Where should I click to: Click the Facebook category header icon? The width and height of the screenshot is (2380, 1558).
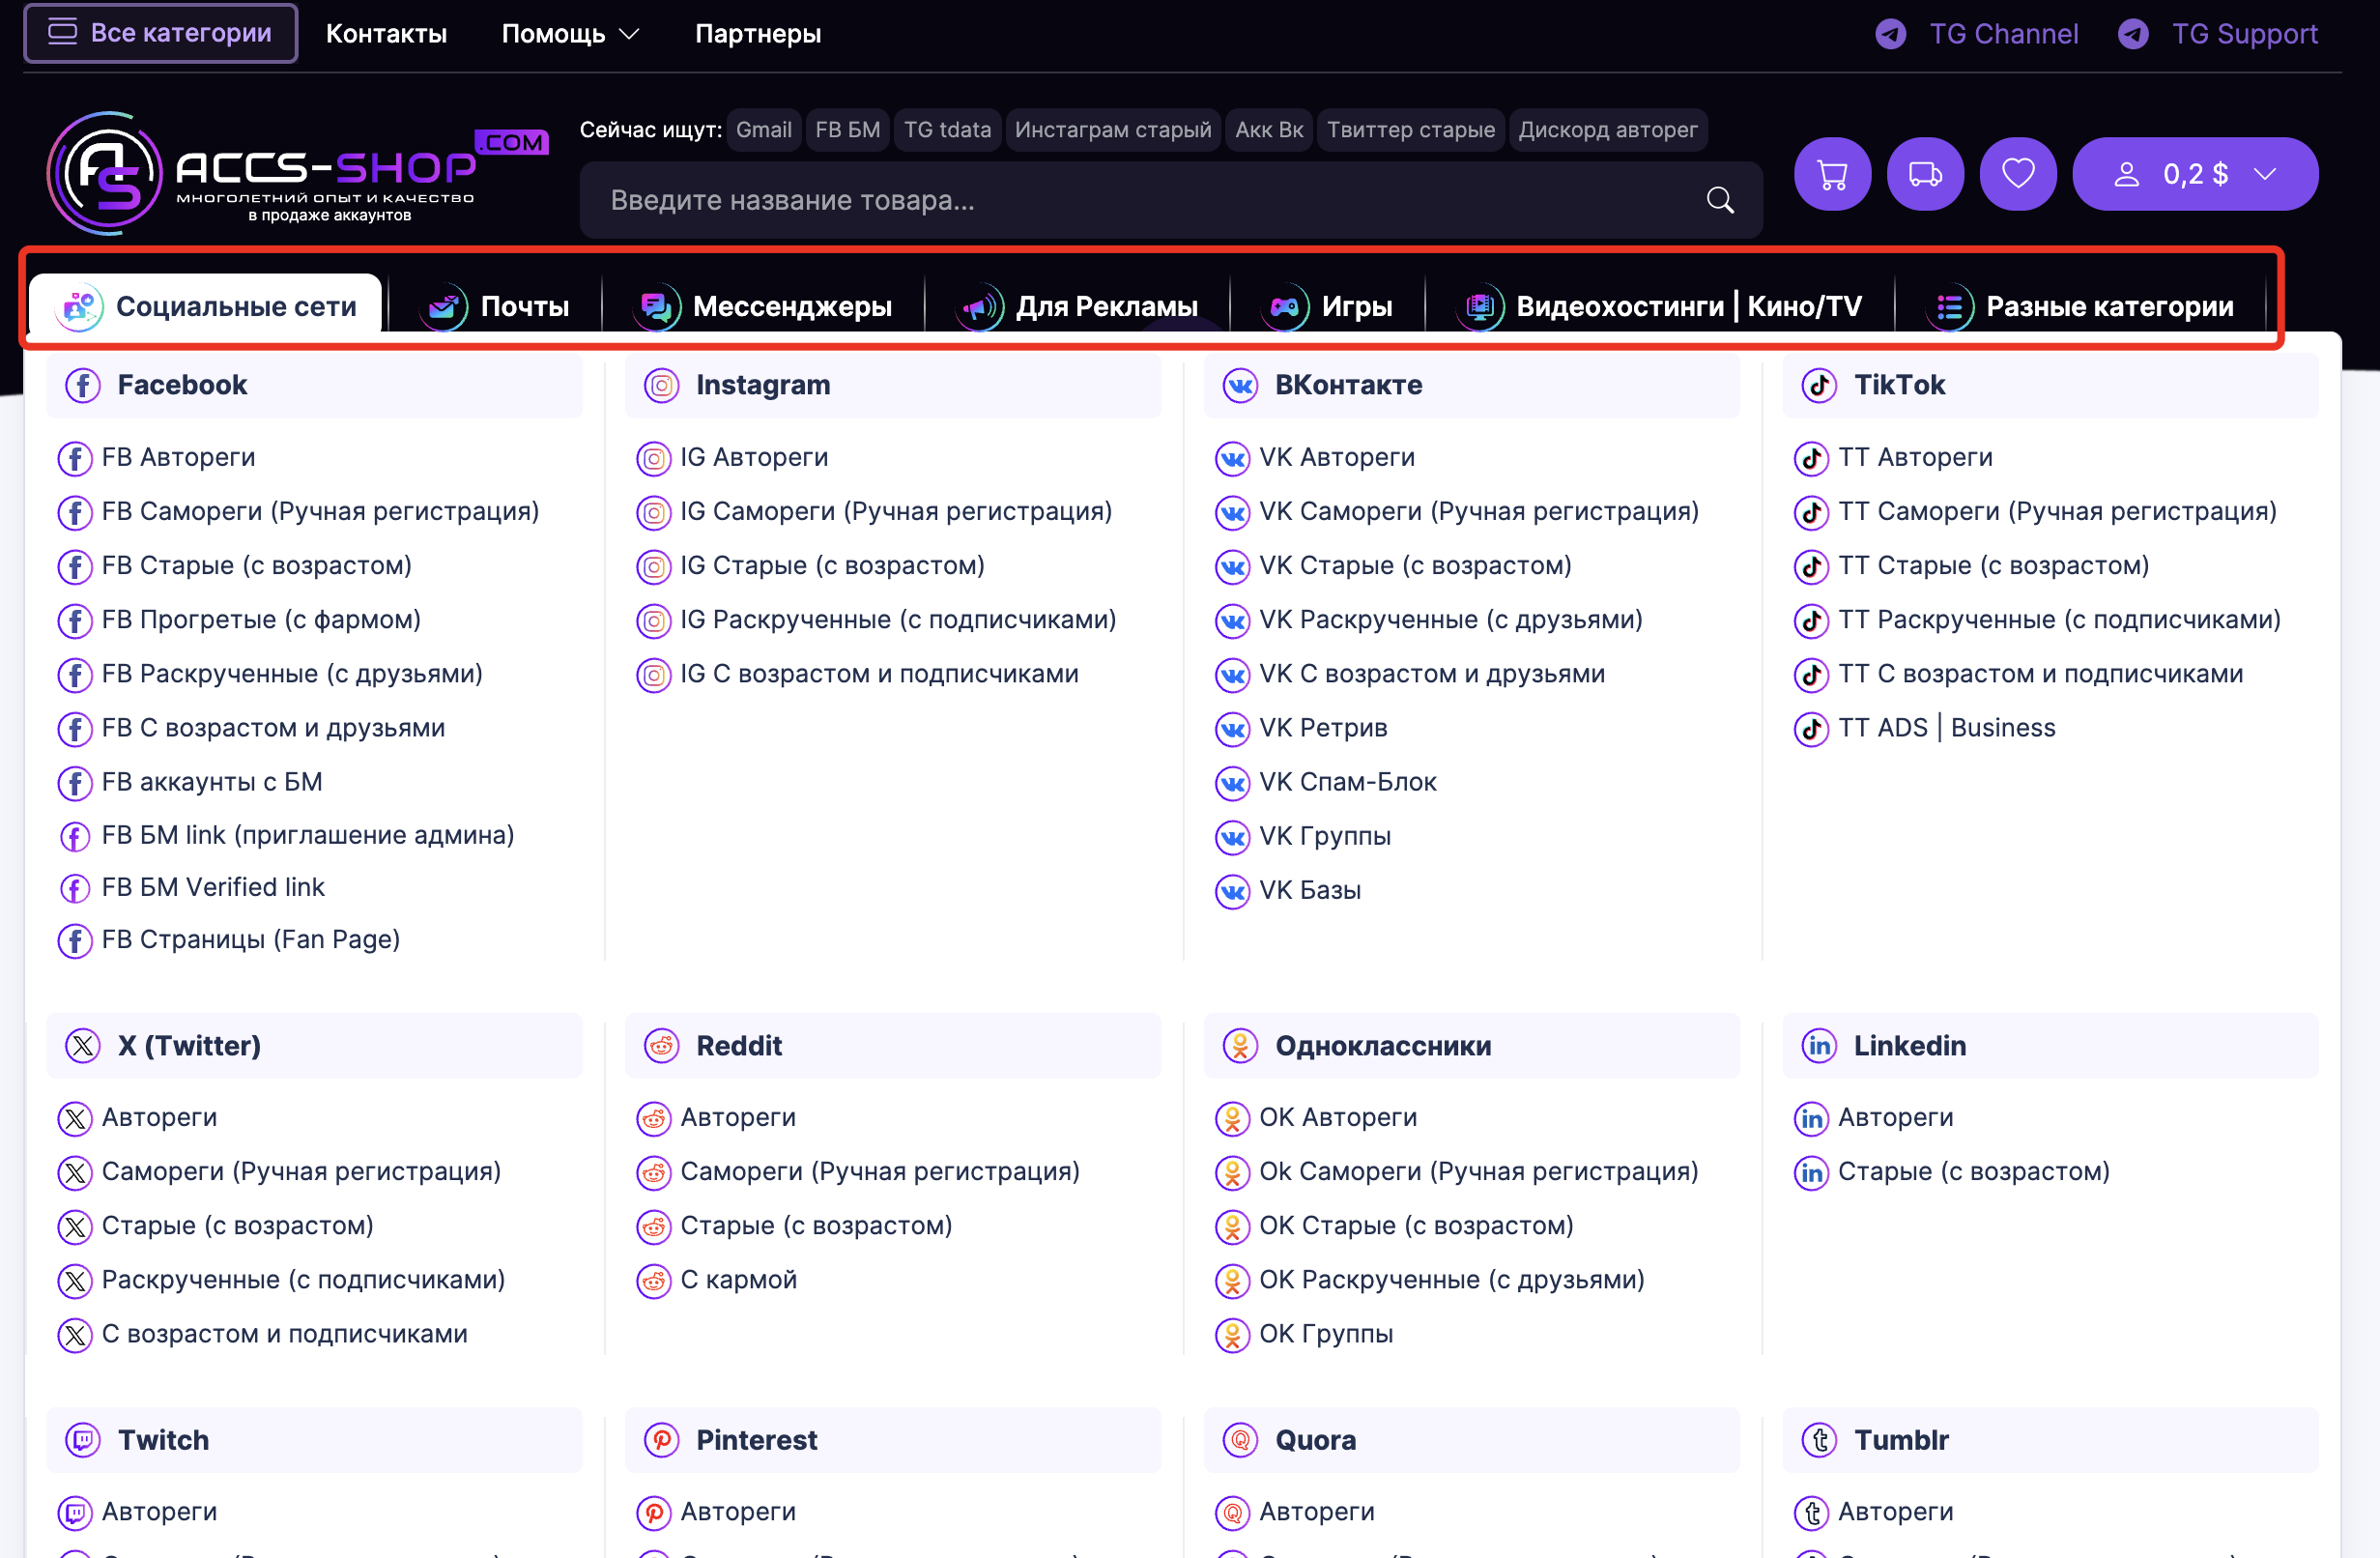(x=83, y=385)
